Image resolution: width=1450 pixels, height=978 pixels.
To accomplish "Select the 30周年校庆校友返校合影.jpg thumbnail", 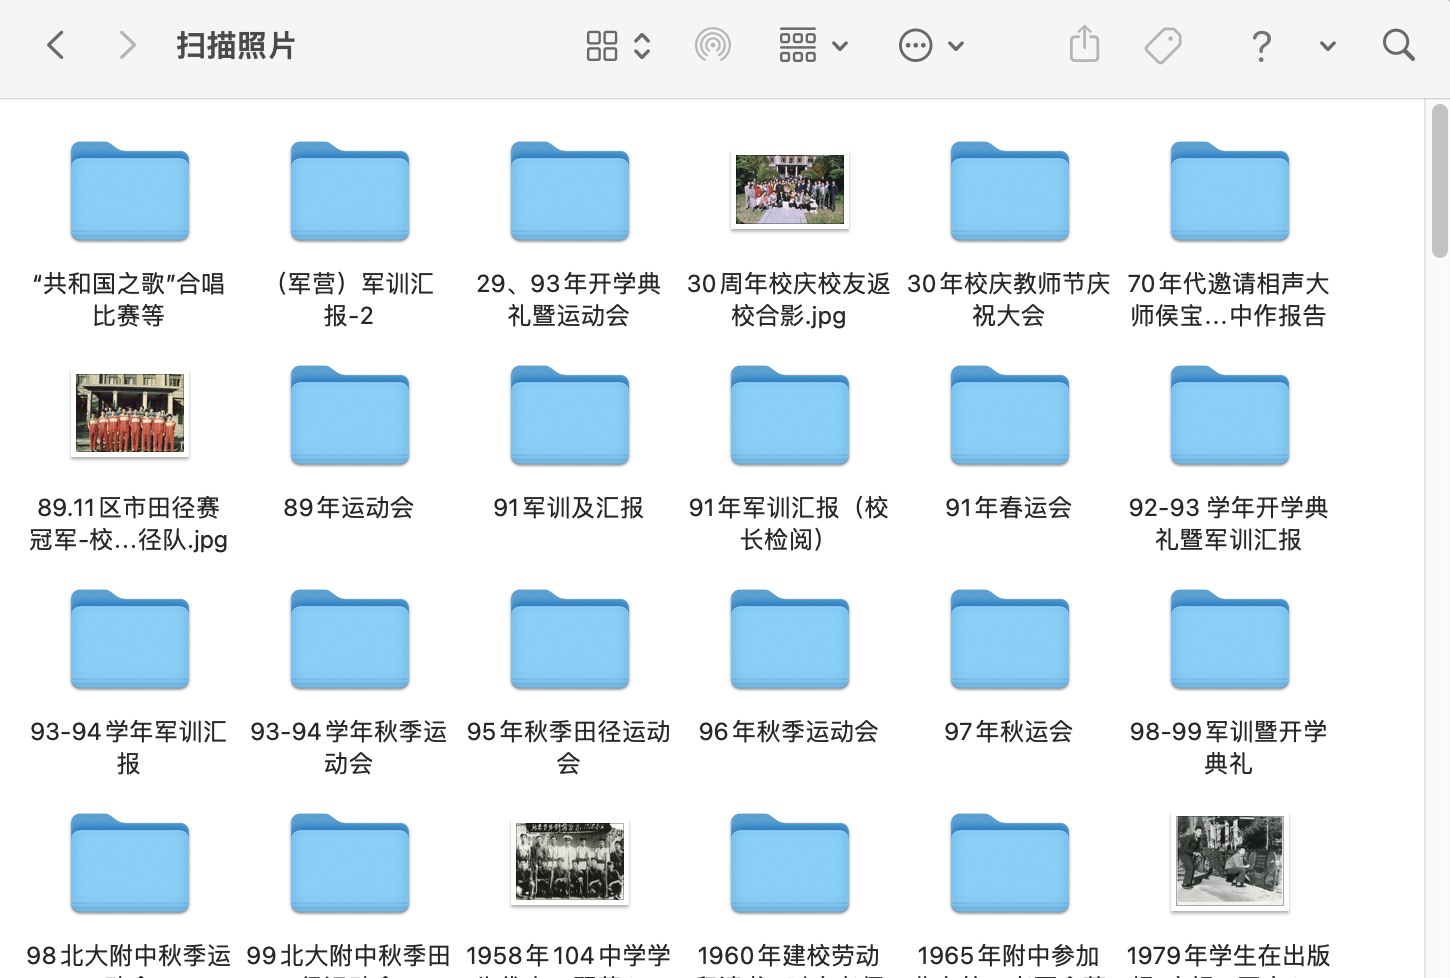I will [x=789, y=190].
